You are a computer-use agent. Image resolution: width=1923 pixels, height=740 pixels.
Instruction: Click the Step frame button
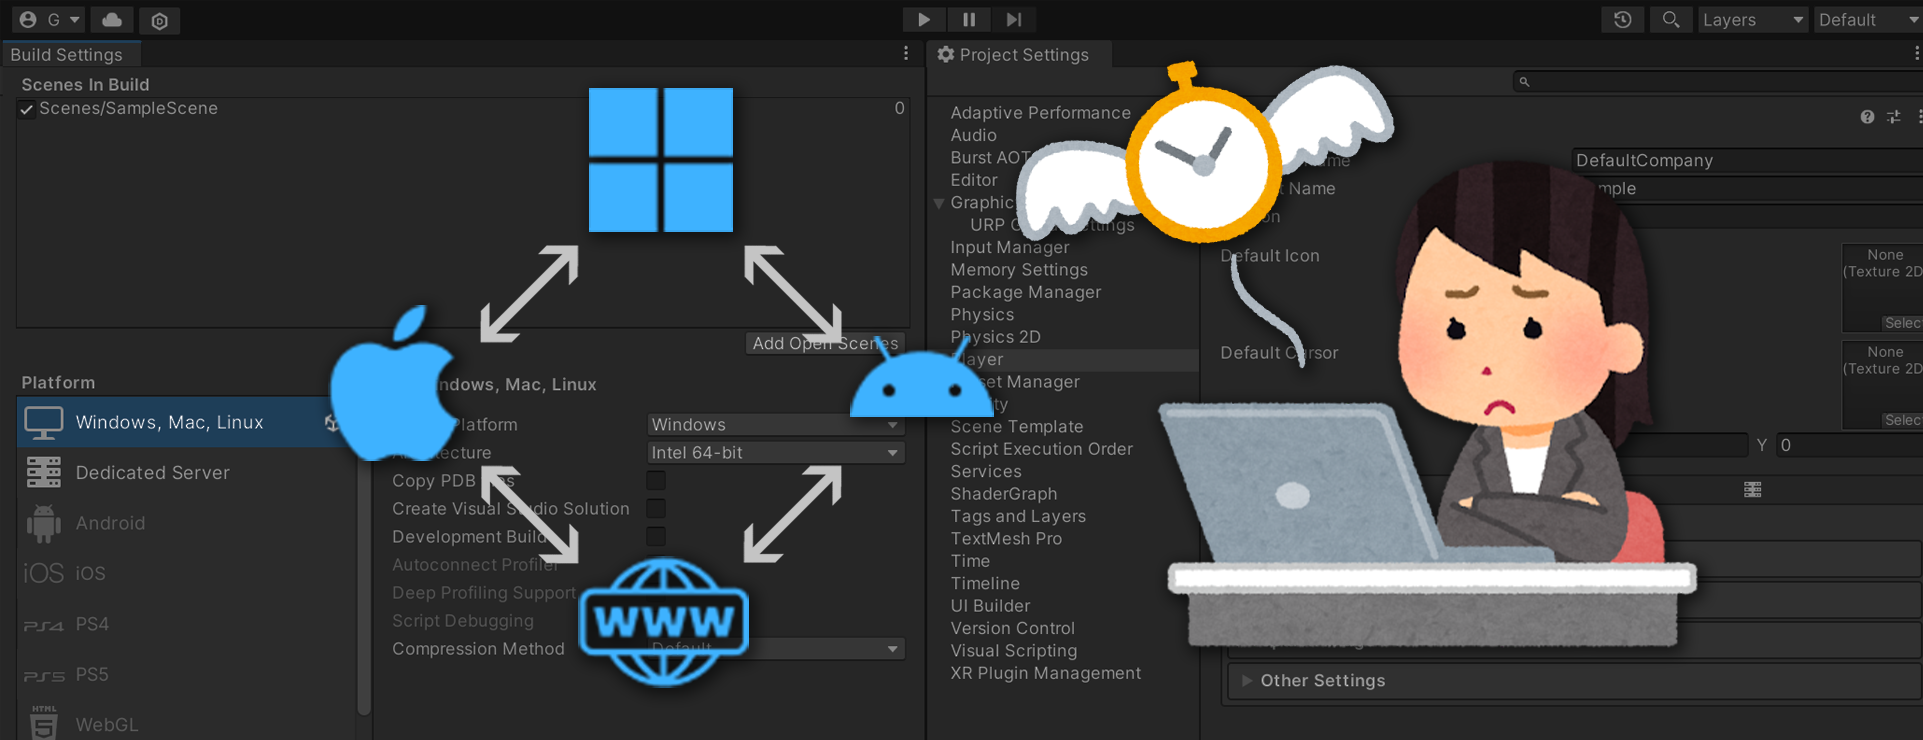(x=1013, y=20)
